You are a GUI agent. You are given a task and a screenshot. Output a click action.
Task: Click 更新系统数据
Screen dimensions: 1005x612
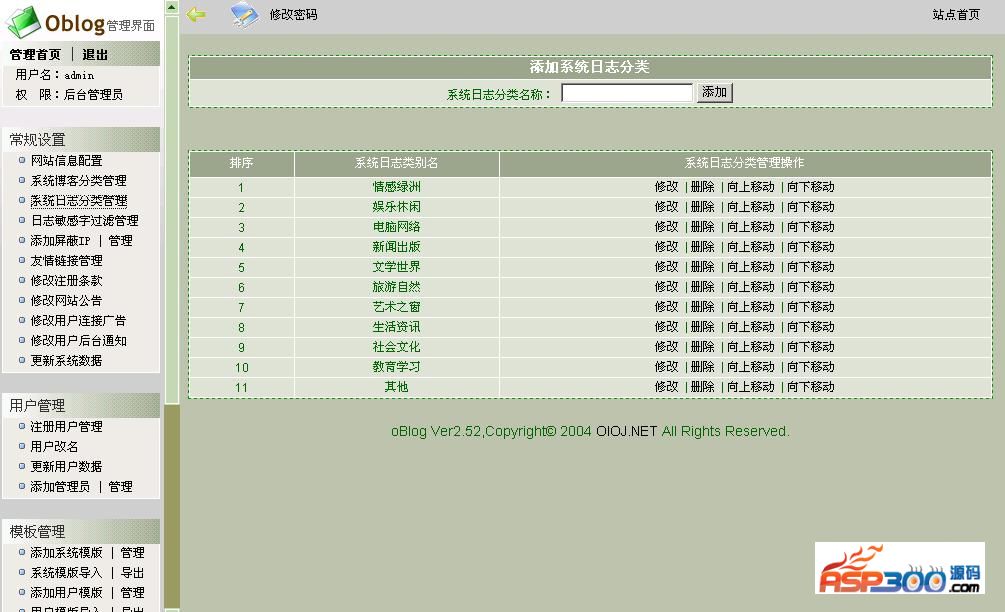67,360
